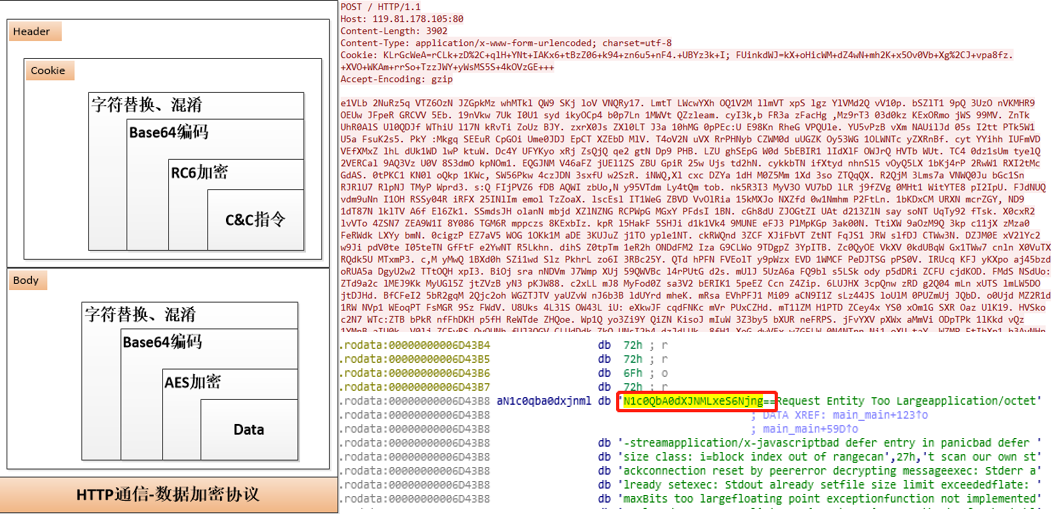Select "字符替换、混淆" inside the Cookie box
The width and height of the screenshot is (1054, 514).
click(146, 105)
